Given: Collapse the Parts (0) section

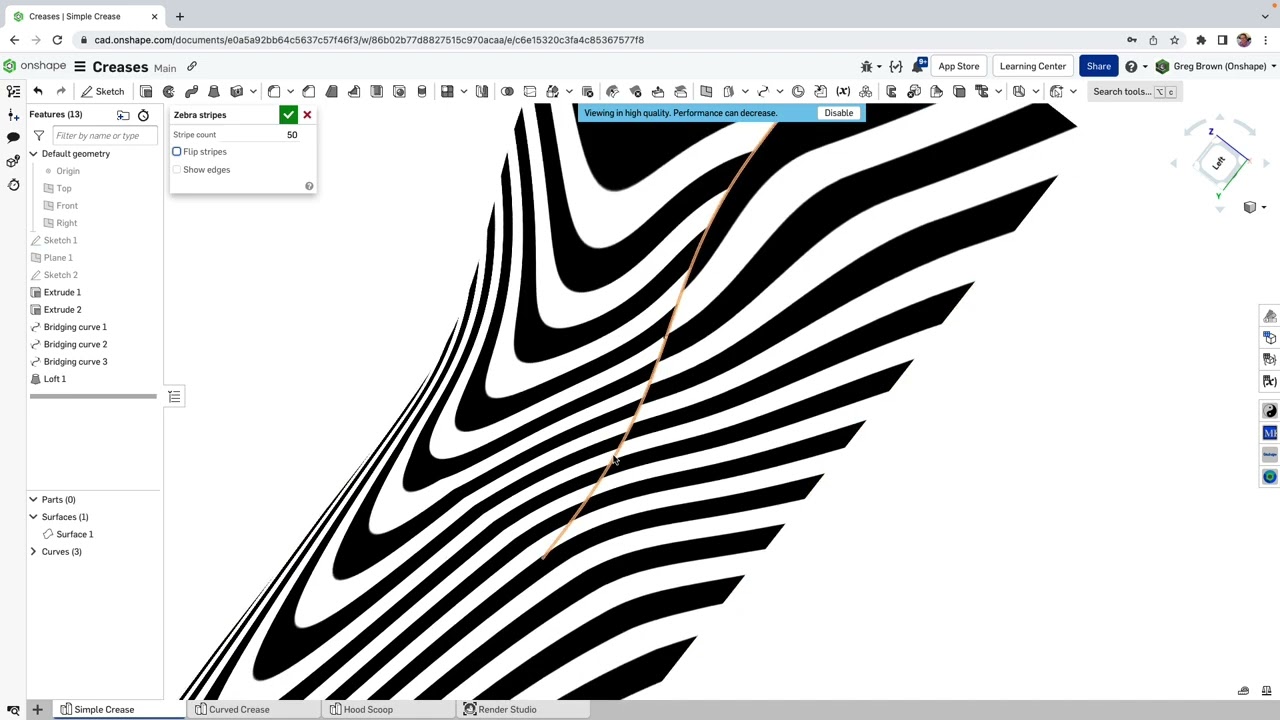Looking at the screenshot, I should 33,500.
